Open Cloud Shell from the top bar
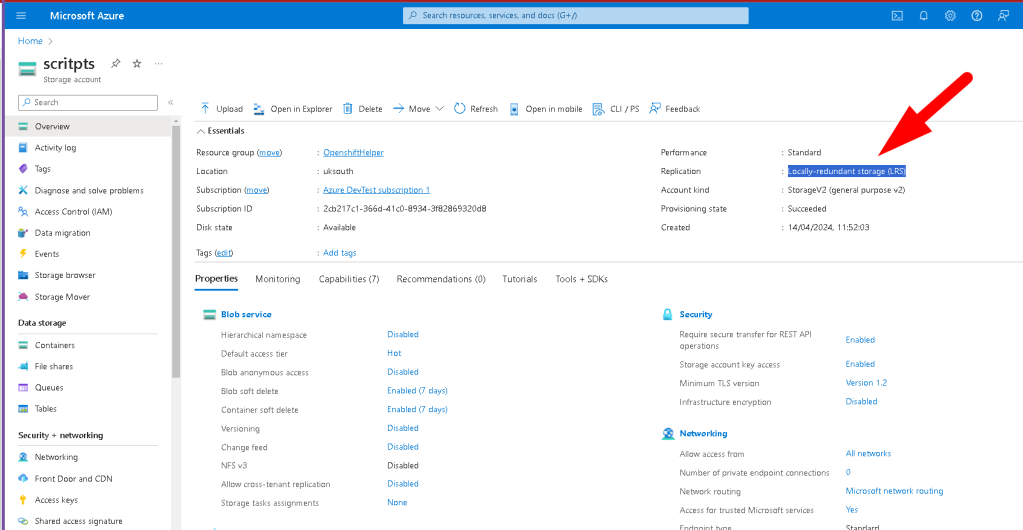Screen dimensions: 1023x530 click(897, 16)
